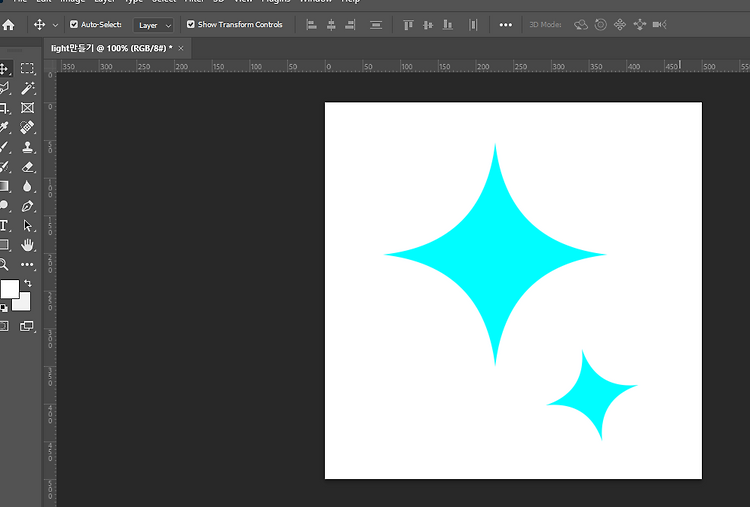Select the Dodge tool
The width and height of the screenshot is (750, 507).
4,206
